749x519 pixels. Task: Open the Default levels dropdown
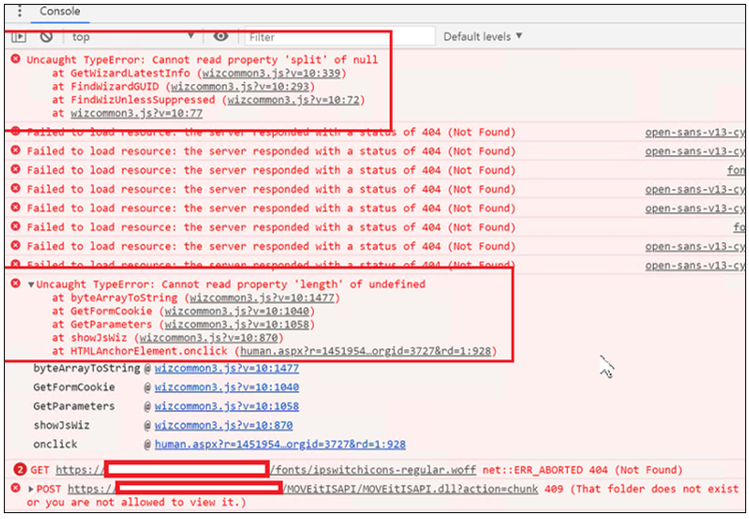pyautogui.click(x=483, y=37)
